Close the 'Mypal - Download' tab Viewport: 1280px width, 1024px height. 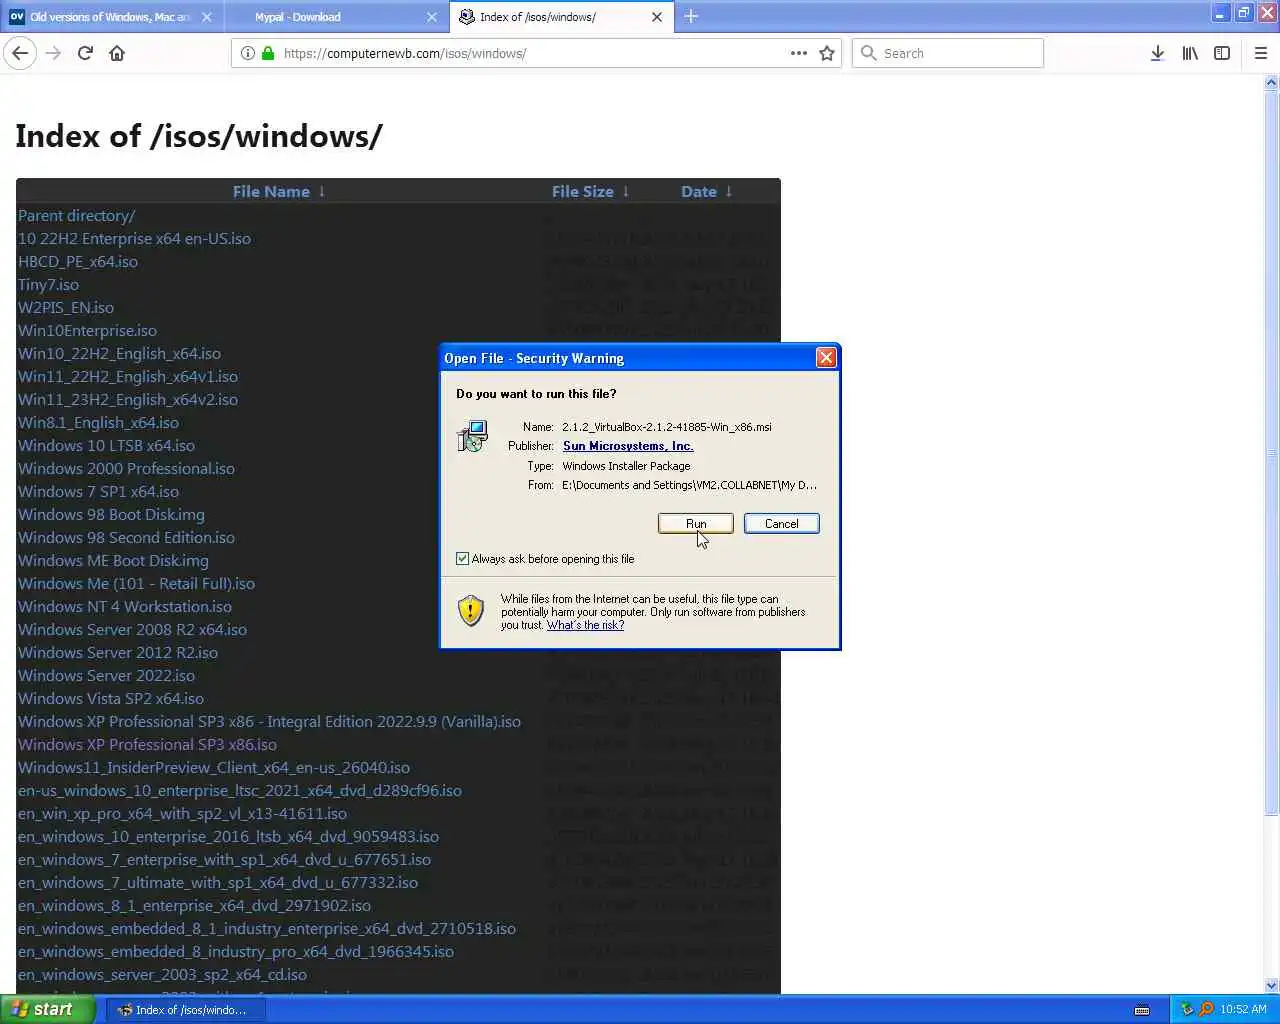tap(432, 17)
